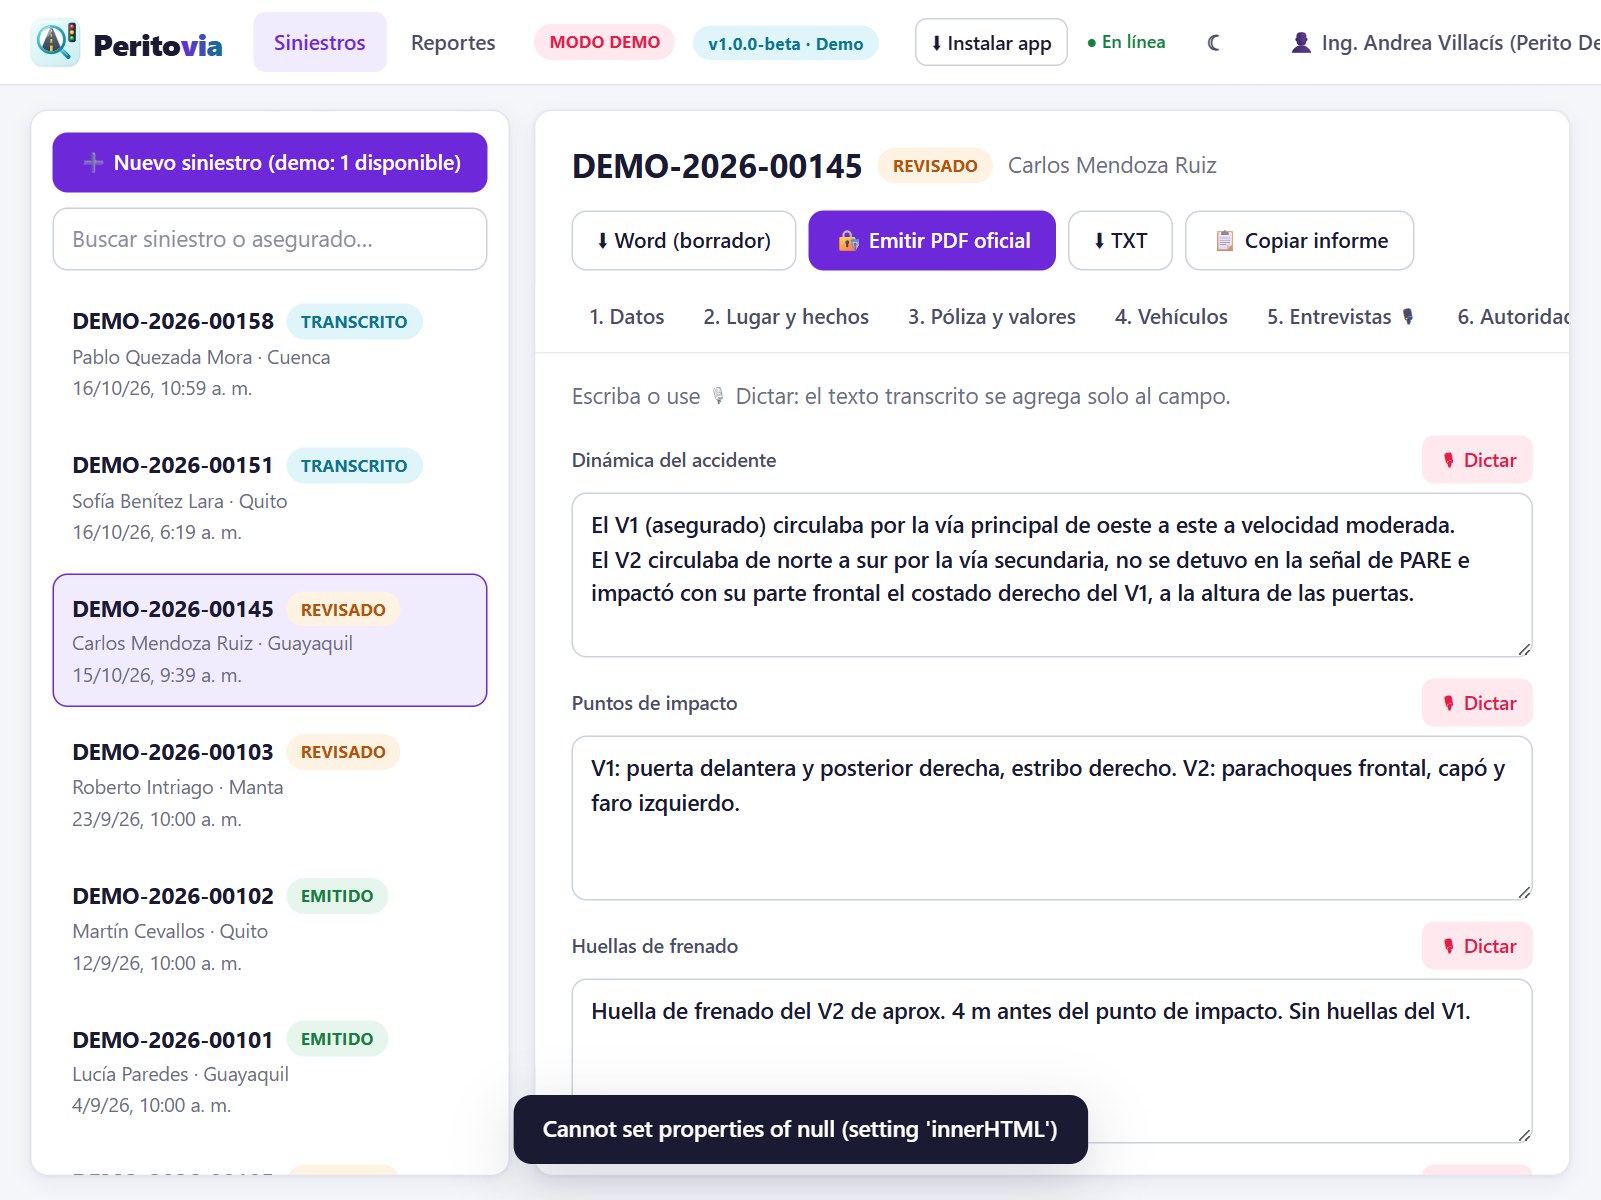This screenshot has width=1601, height=1200.
Task: Click the MODO DEMO badge
Action: point(605,42)
